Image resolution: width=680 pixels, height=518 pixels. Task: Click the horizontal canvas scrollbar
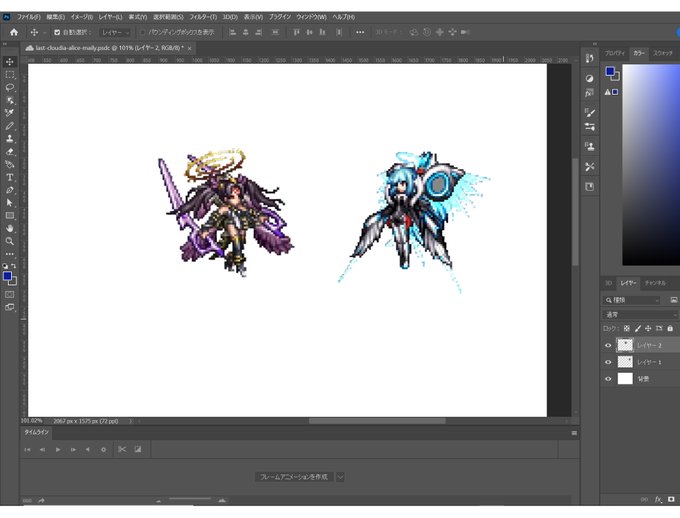click(377, 421)
